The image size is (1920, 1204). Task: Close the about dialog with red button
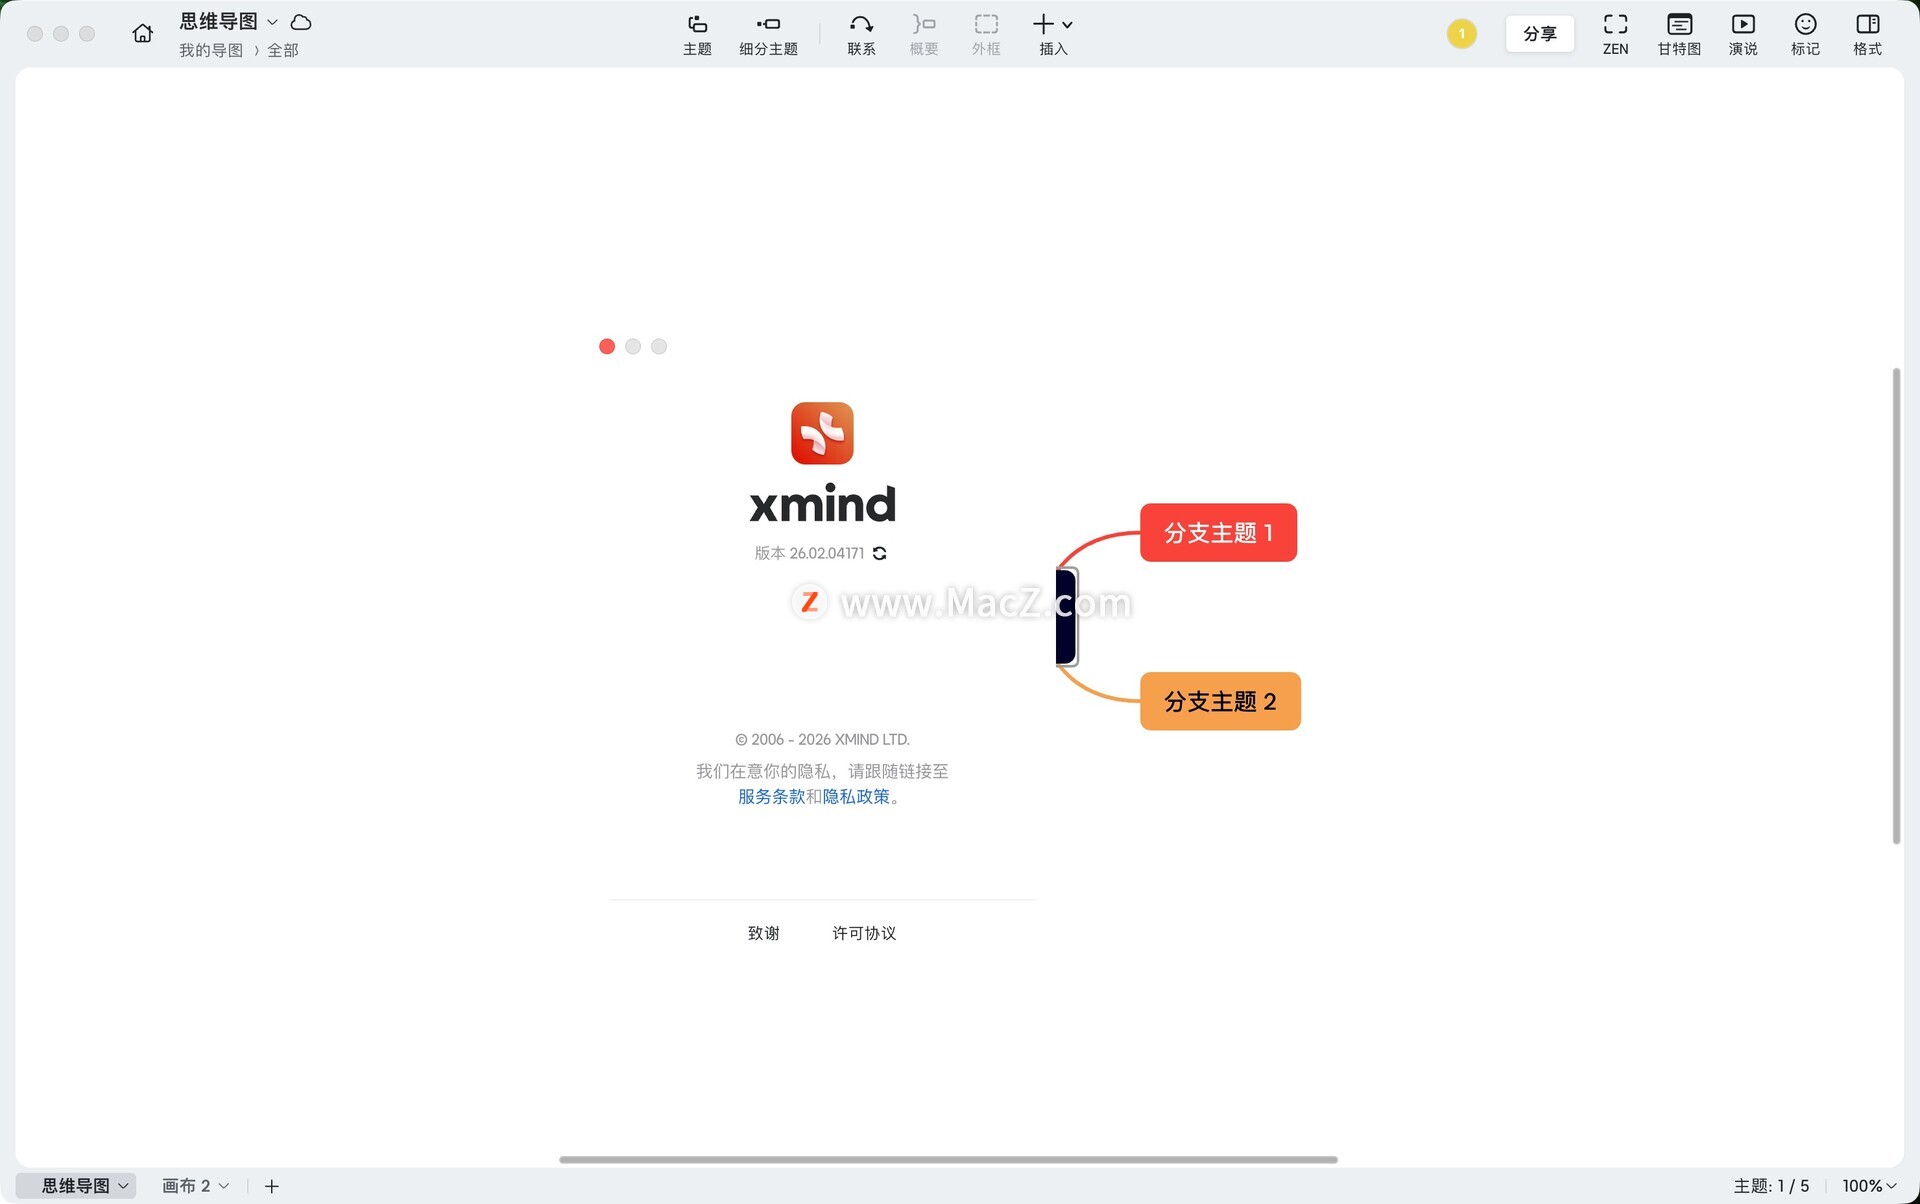point(607,346)
